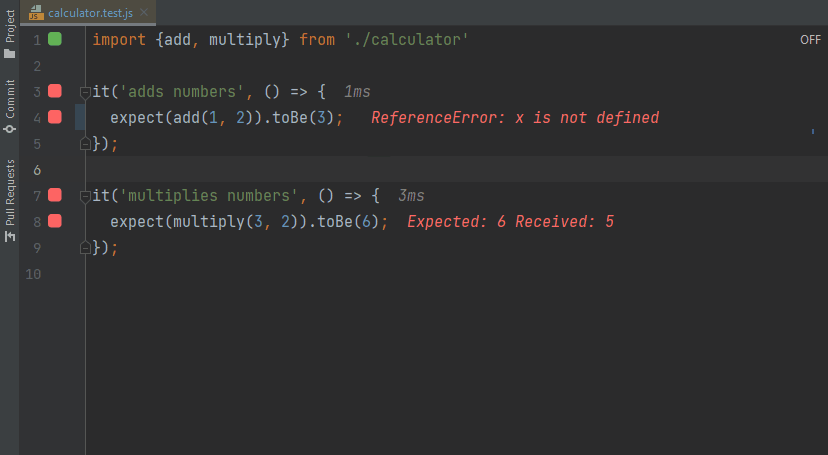The width and height of the screenshot is (828, 455).
Task: Click the 'Expected: 6 Received: 5' message
Action: [x=510, y=222]
